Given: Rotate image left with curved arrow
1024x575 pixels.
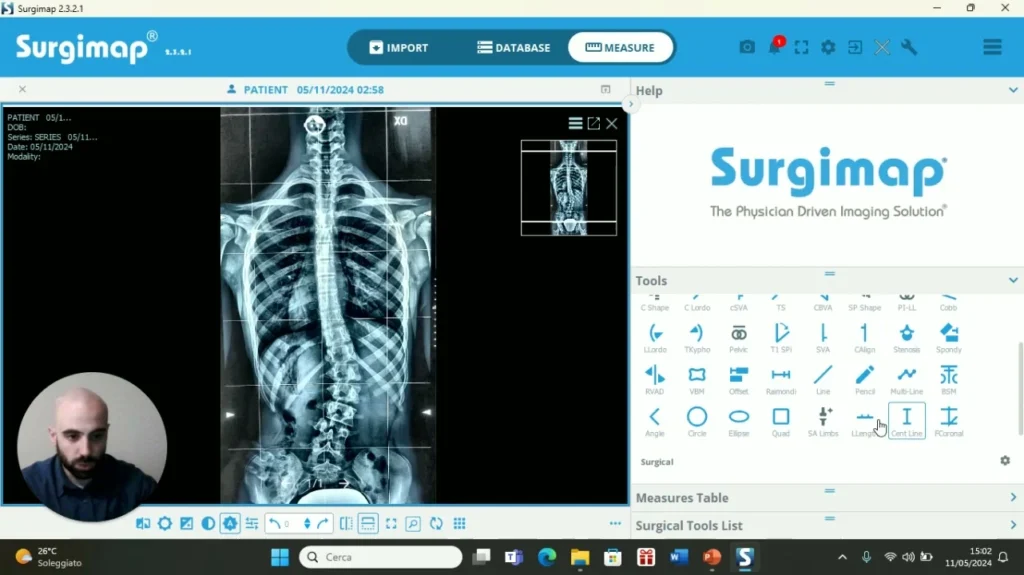Looking at the screenshot, I should [x=274, y=523].
